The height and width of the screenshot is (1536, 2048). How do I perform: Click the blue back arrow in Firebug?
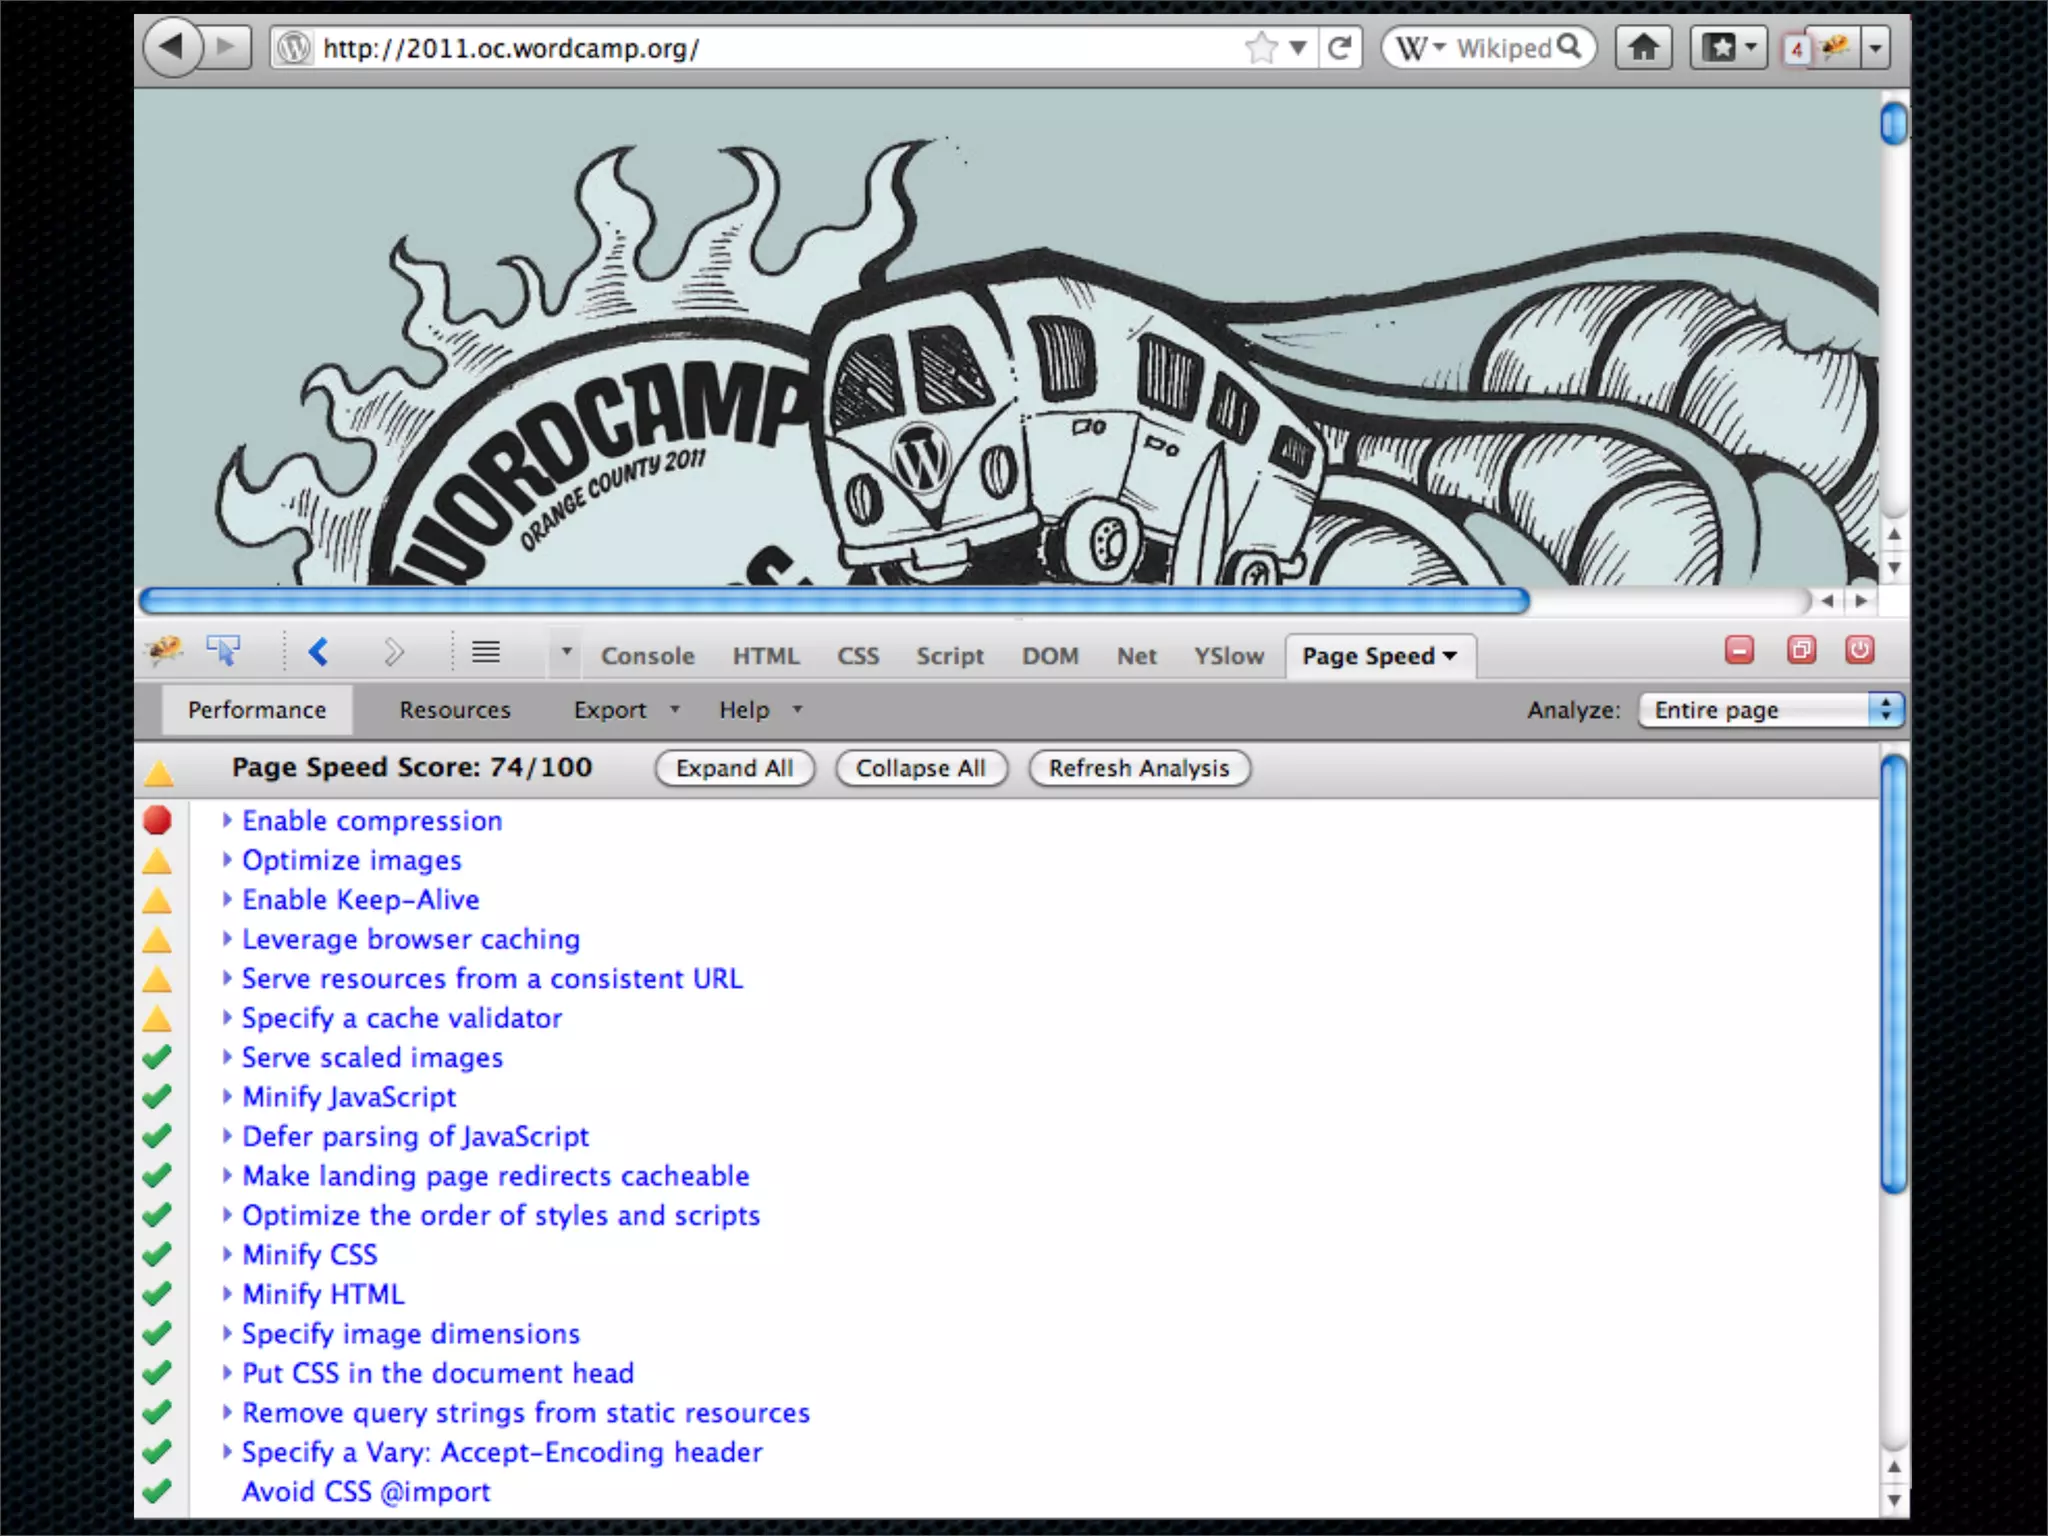318,652
